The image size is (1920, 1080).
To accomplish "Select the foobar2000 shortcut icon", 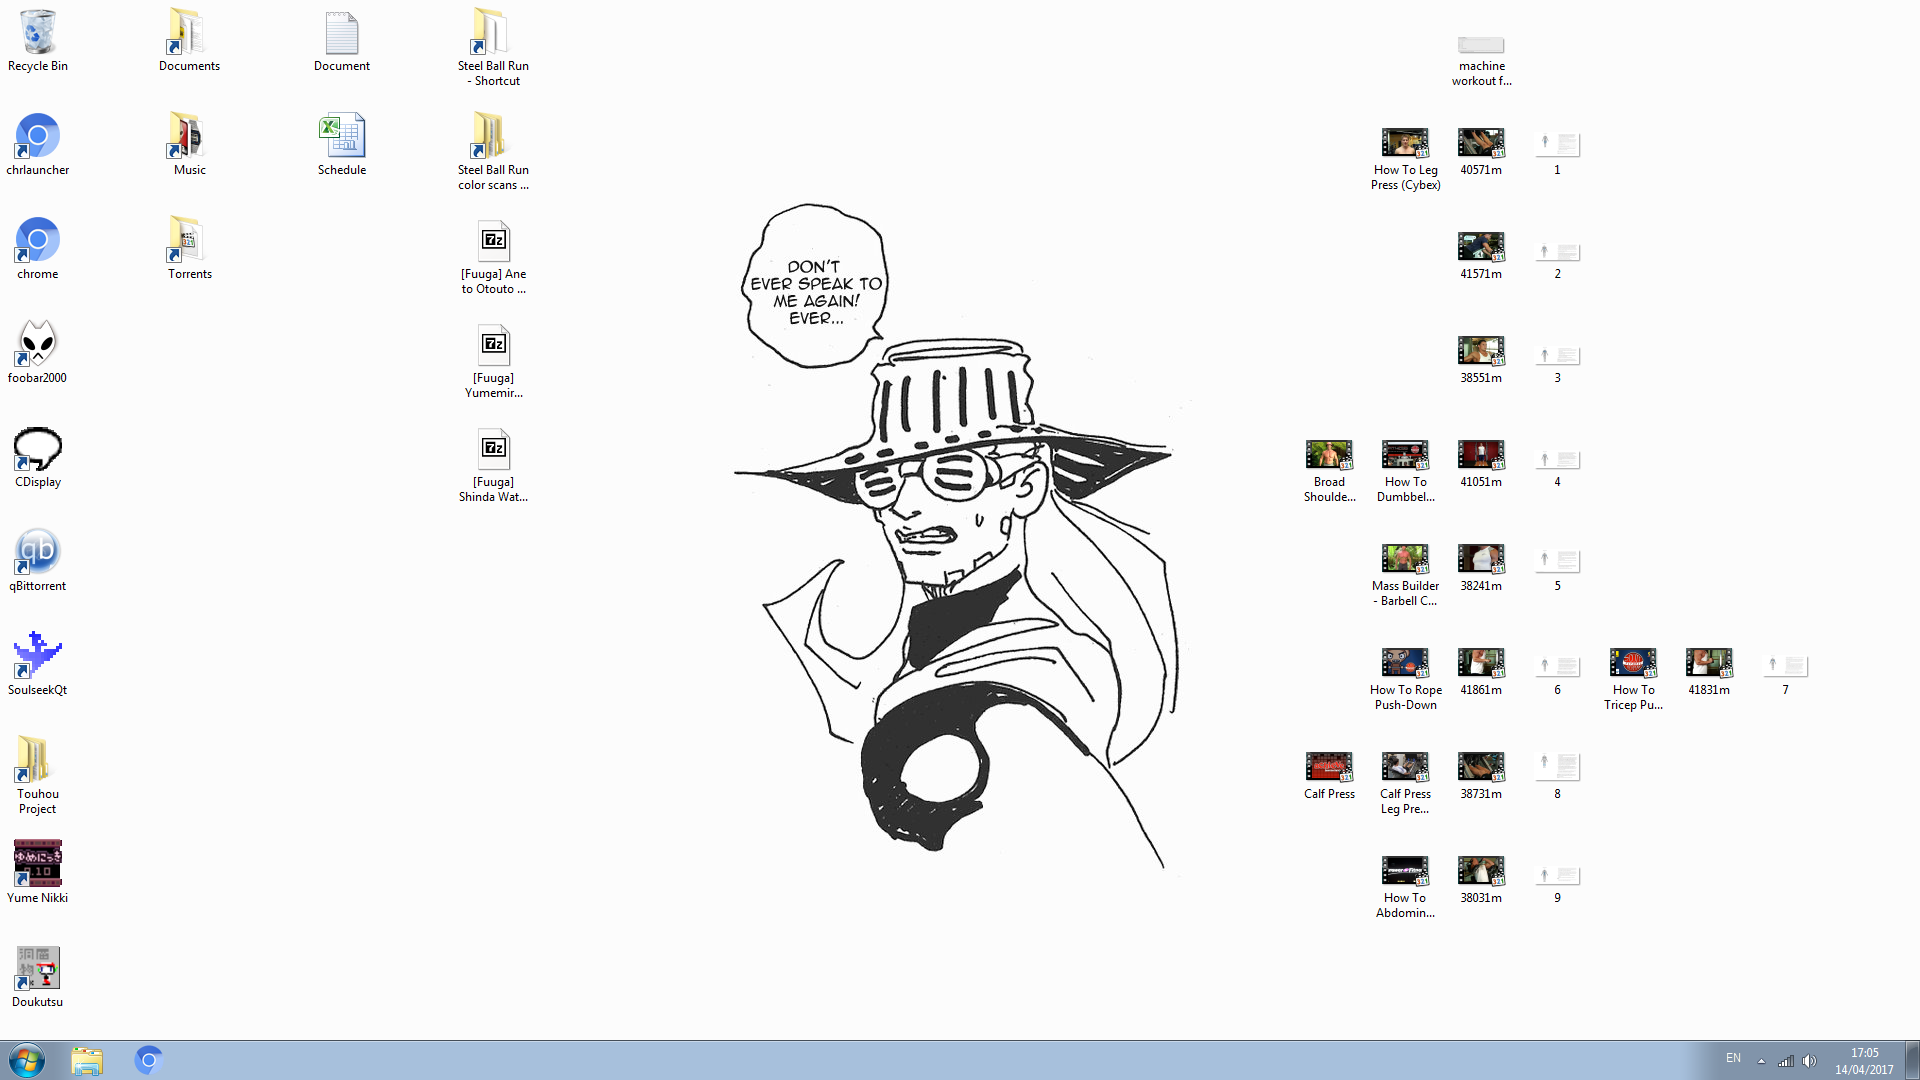I will (x=37, y=343).
